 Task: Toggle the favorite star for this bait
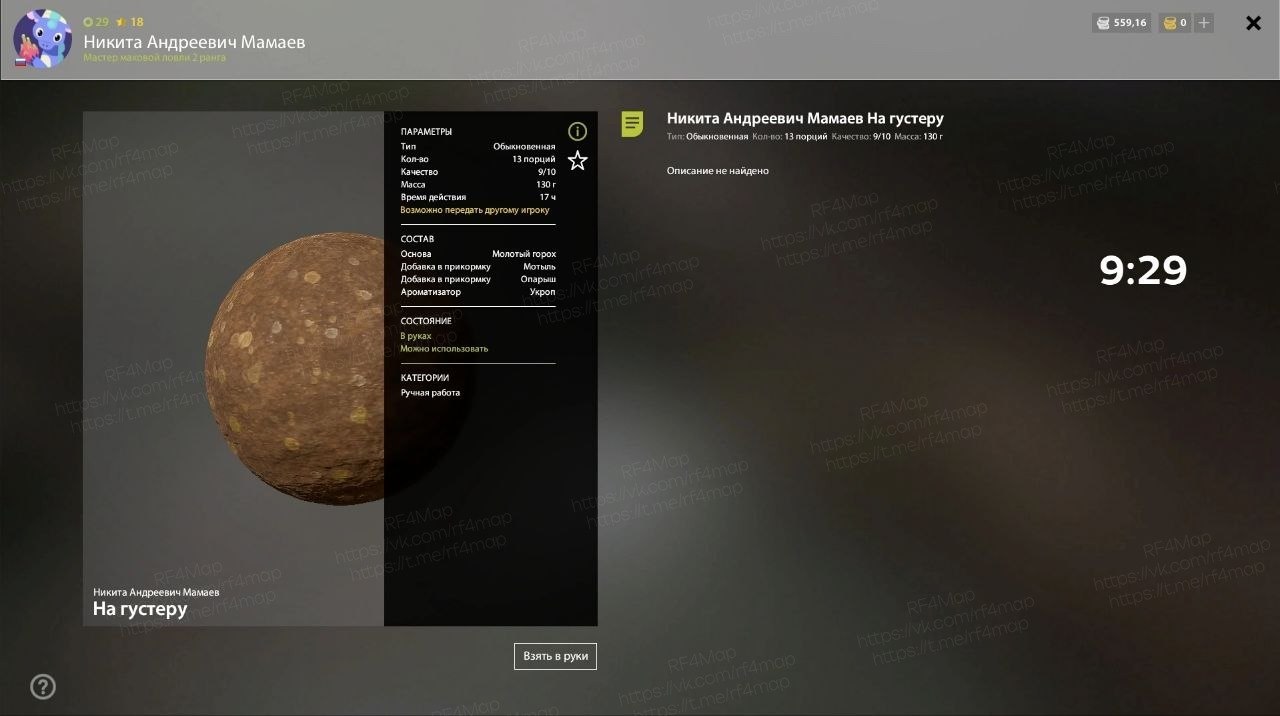pyautogui.click(x=577, y=160)
